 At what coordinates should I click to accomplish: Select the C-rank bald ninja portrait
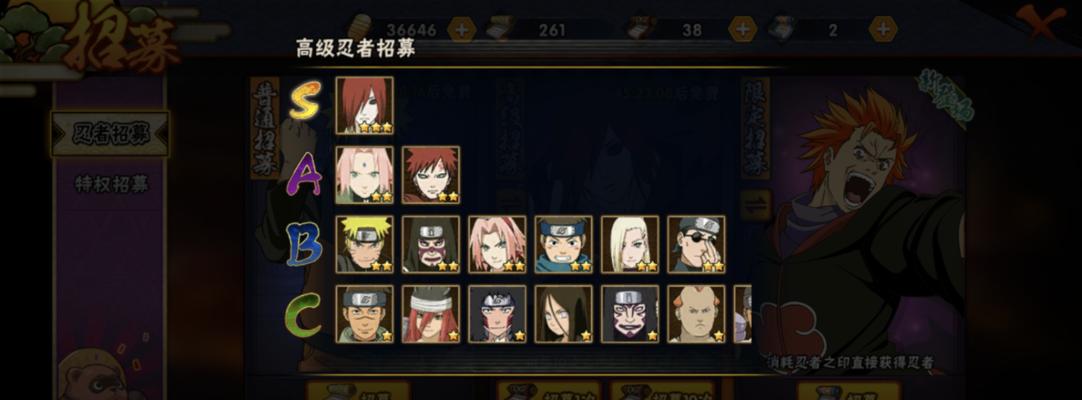[x=696, y=314]
